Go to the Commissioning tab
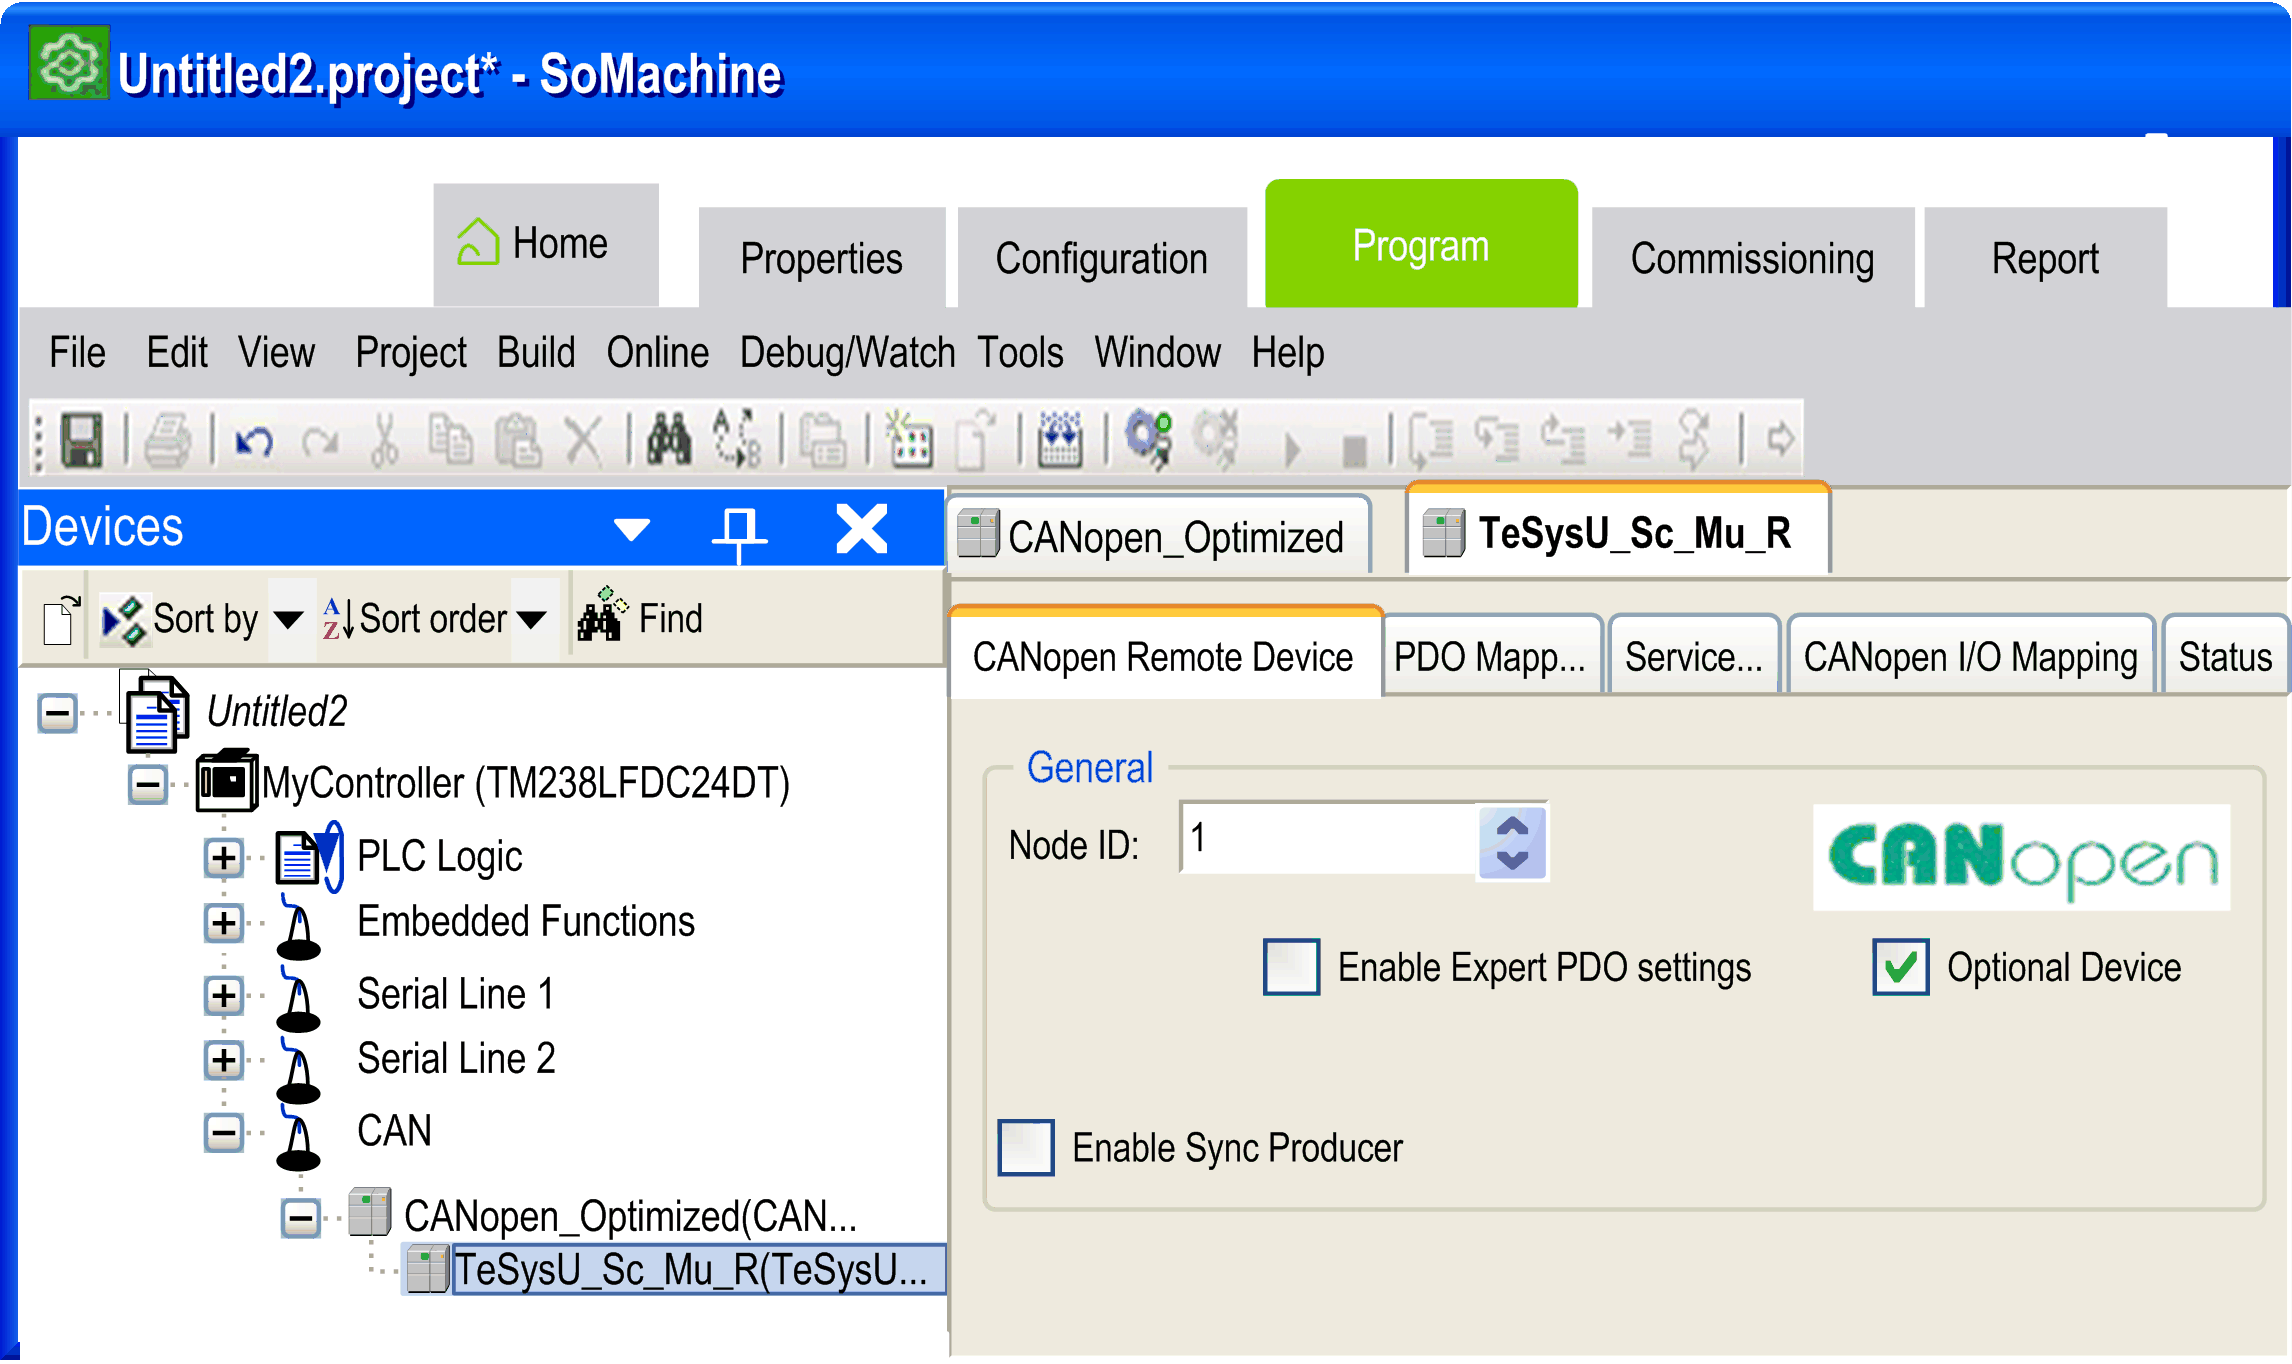The image size is (2292, 1364). pyautogui.click(x=1752, y=258)
